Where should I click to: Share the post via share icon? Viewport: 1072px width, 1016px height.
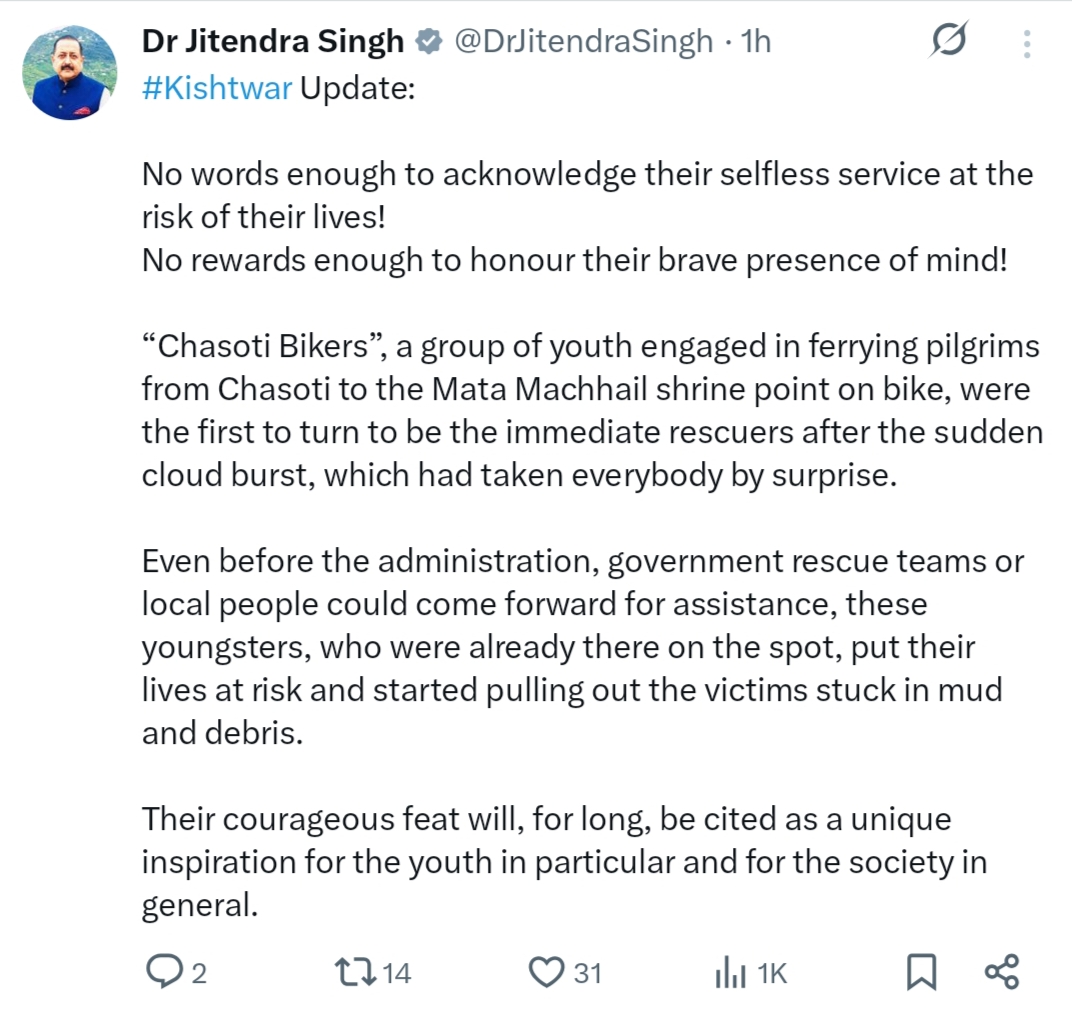point(1002,972)
